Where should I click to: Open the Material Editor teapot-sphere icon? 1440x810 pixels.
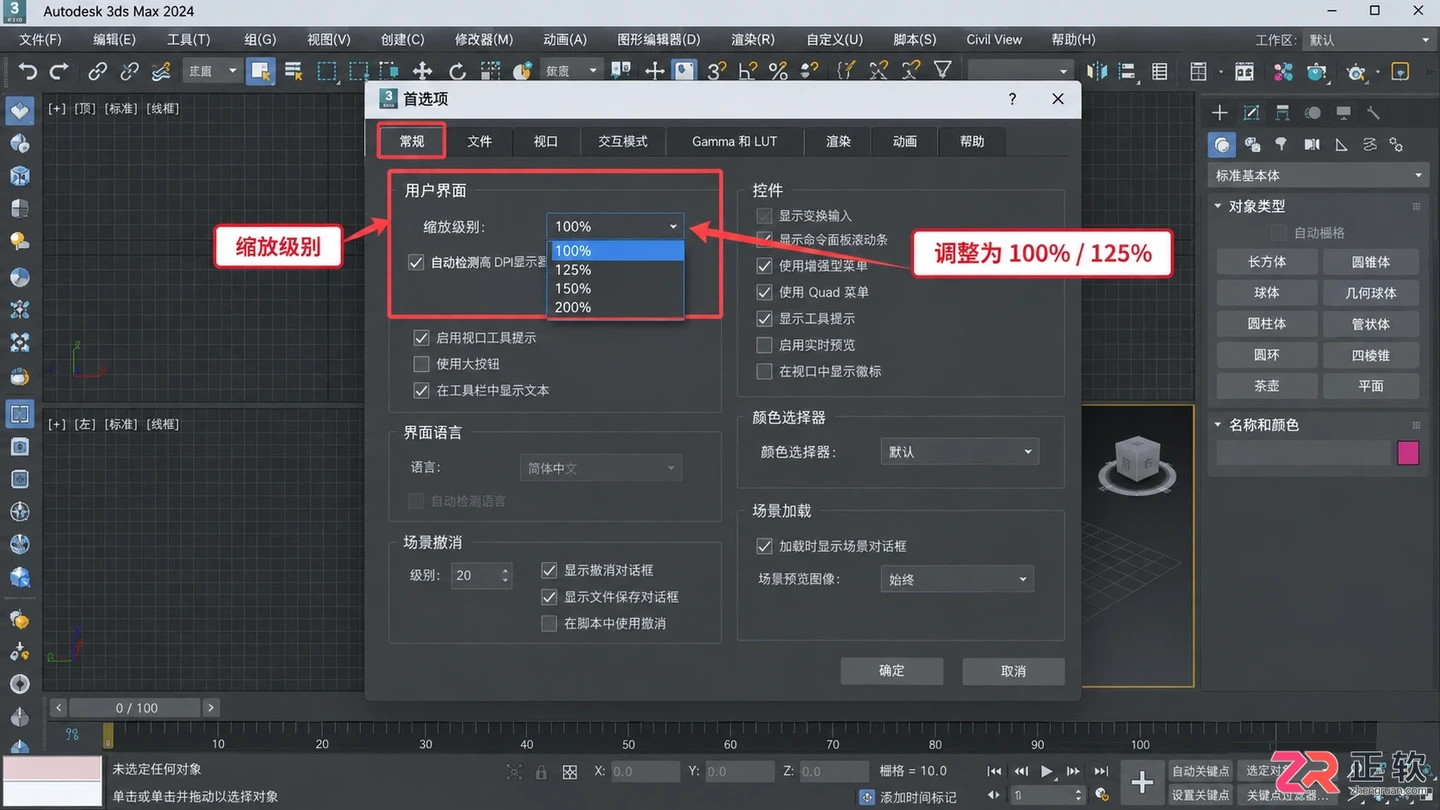1317,72
